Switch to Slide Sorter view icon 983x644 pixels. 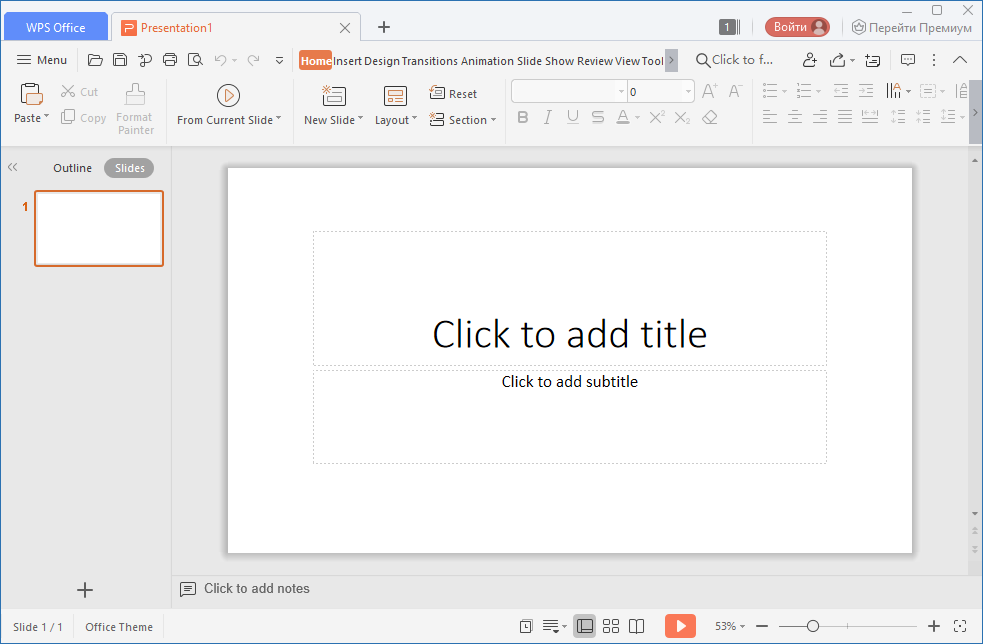(611, 626)
